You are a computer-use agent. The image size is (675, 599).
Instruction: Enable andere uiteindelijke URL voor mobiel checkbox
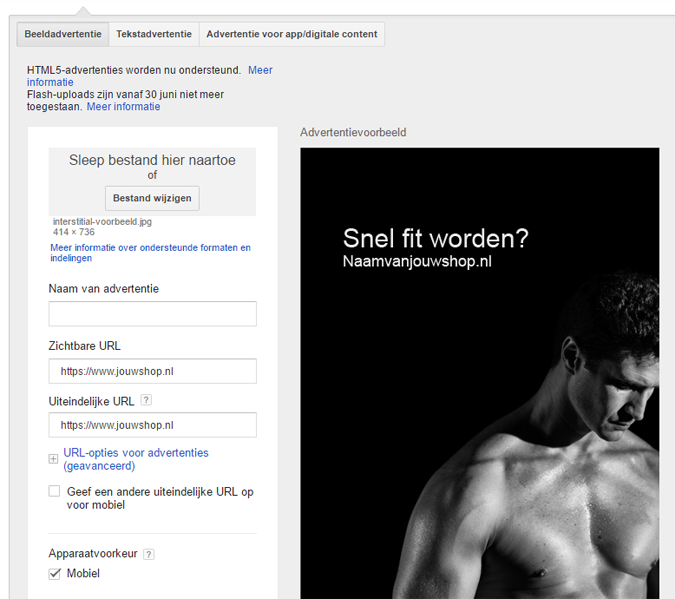tap(54, 491)
